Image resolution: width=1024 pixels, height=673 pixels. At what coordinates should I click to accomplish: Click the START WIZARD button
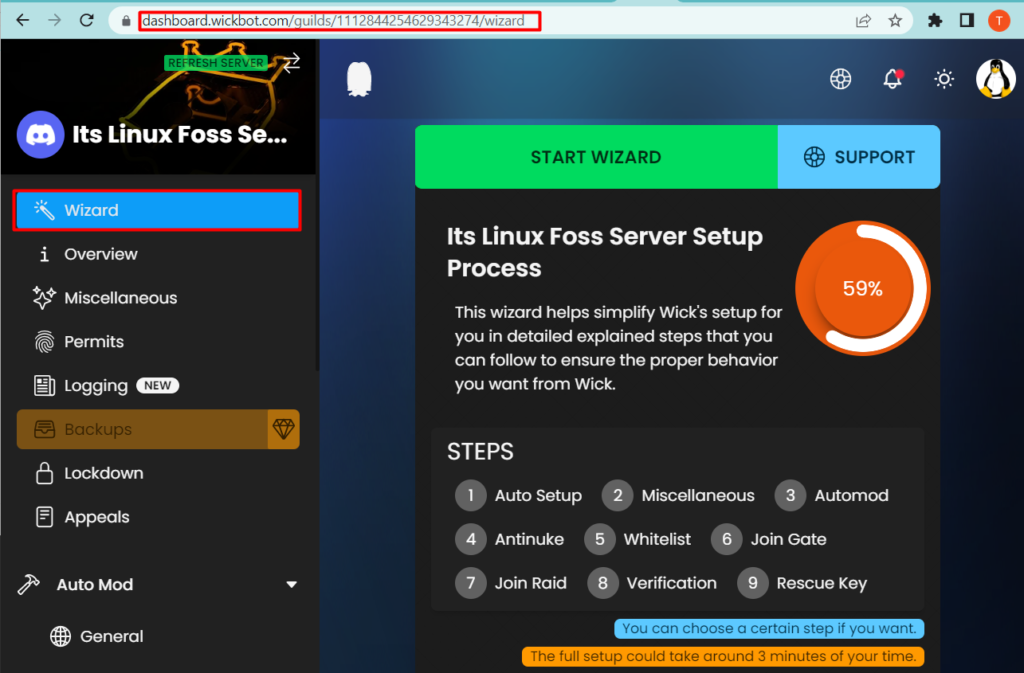pyautogui.click(x=596, y=157)
